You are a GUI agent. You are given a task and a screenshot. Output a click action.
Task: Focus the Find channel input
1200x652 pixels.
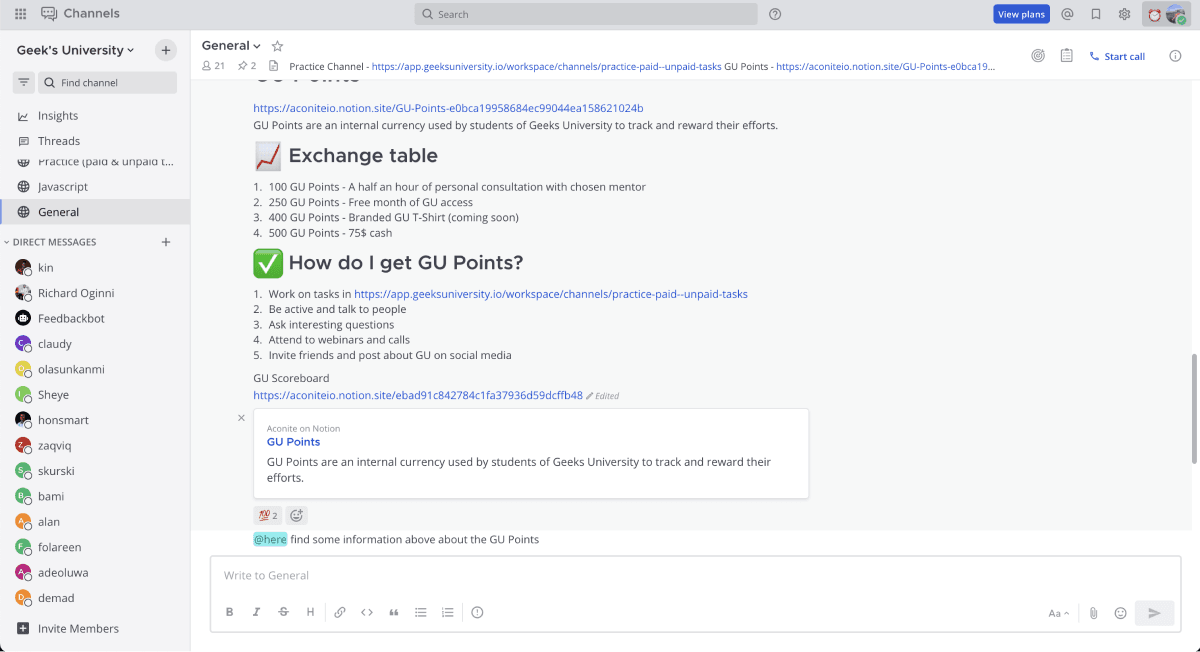(x=107, y=82)
